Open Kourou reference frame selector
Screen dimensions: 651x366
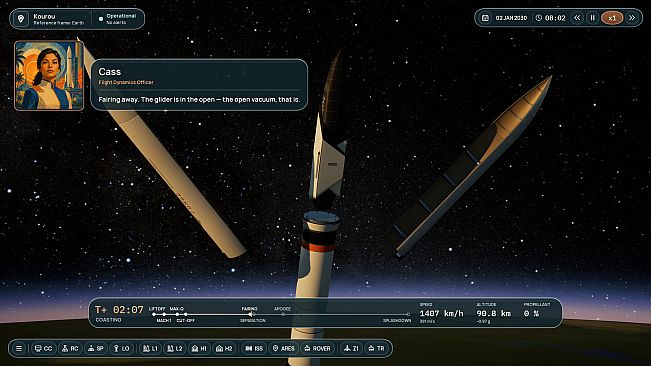click(x=58, y=20)
